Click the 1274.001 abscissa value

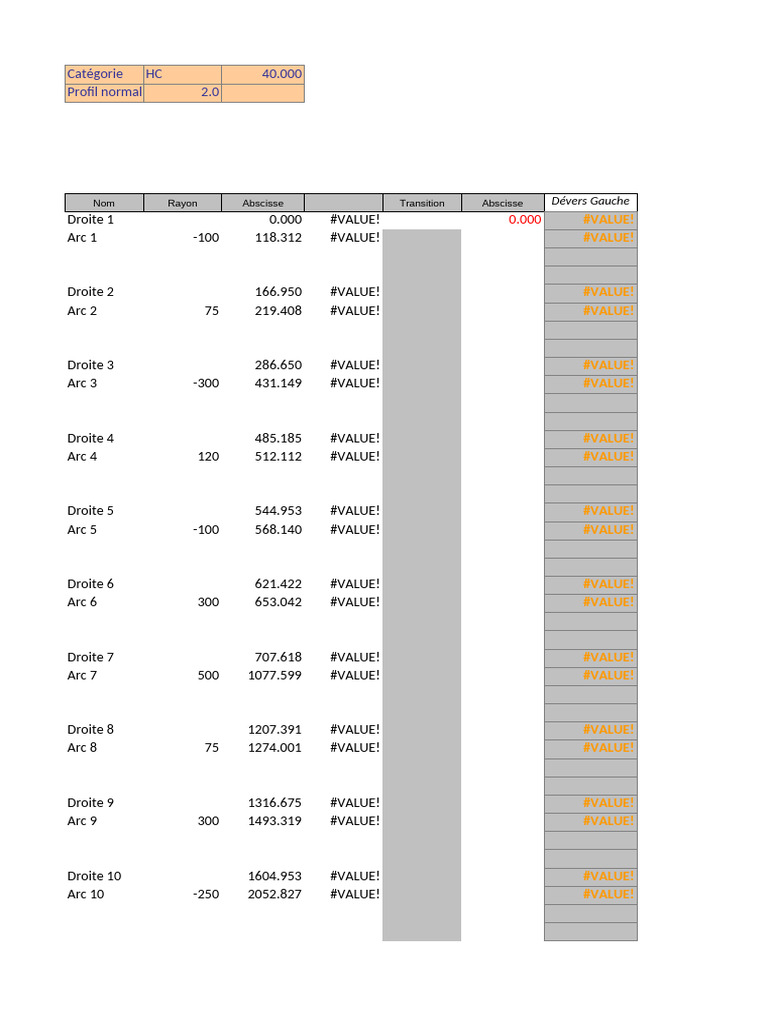coord(275,748)
